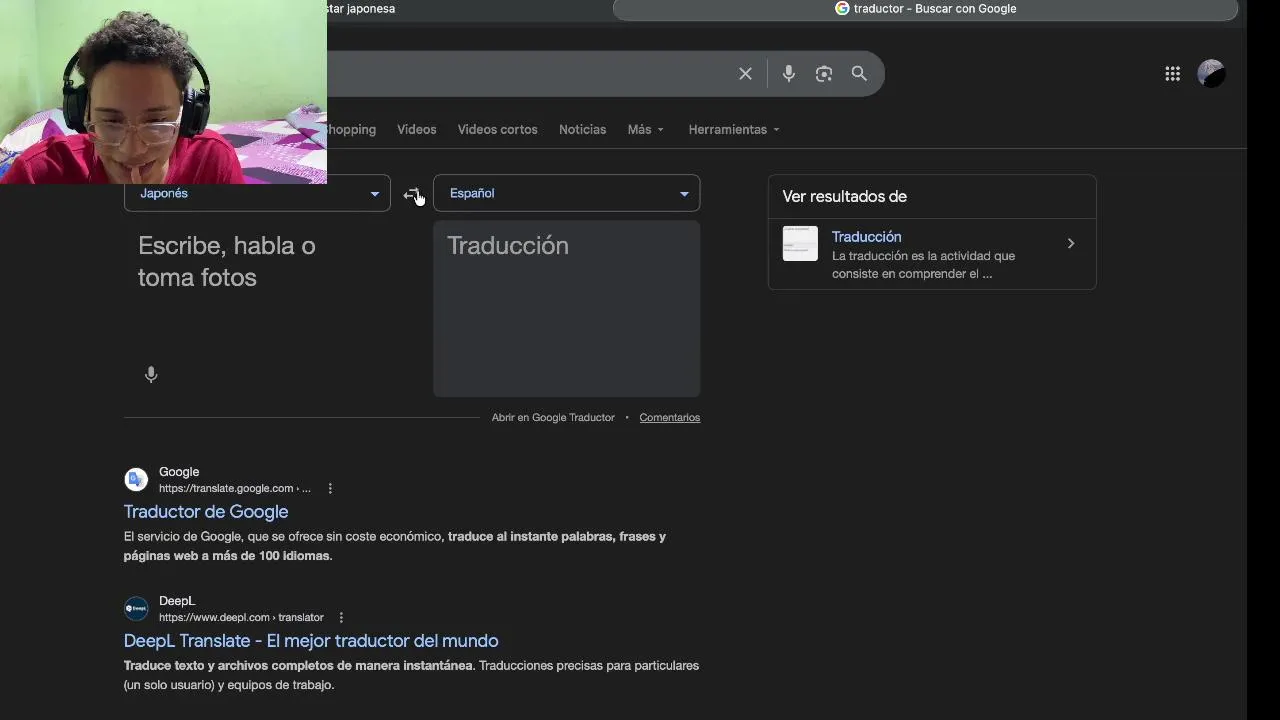Clear the search box with the X icon
1280x720 pixels.
point(745,74)
